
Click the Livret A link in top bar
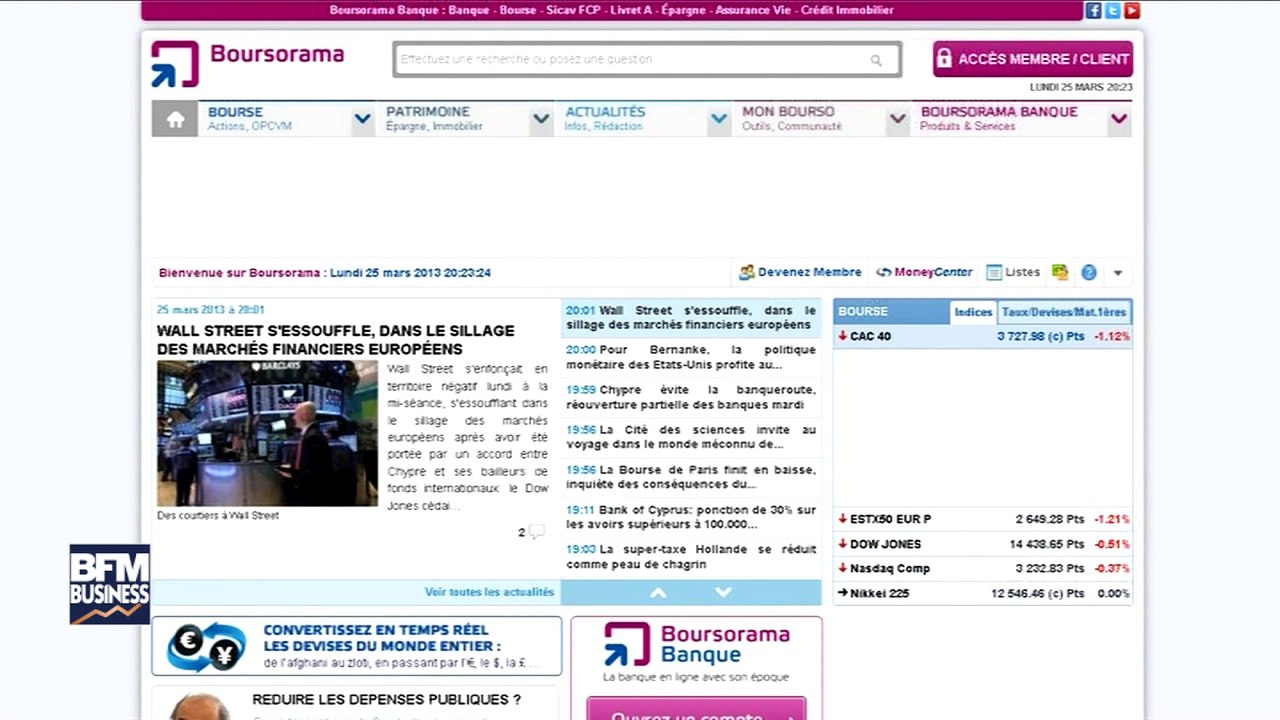tap(630, 11)
